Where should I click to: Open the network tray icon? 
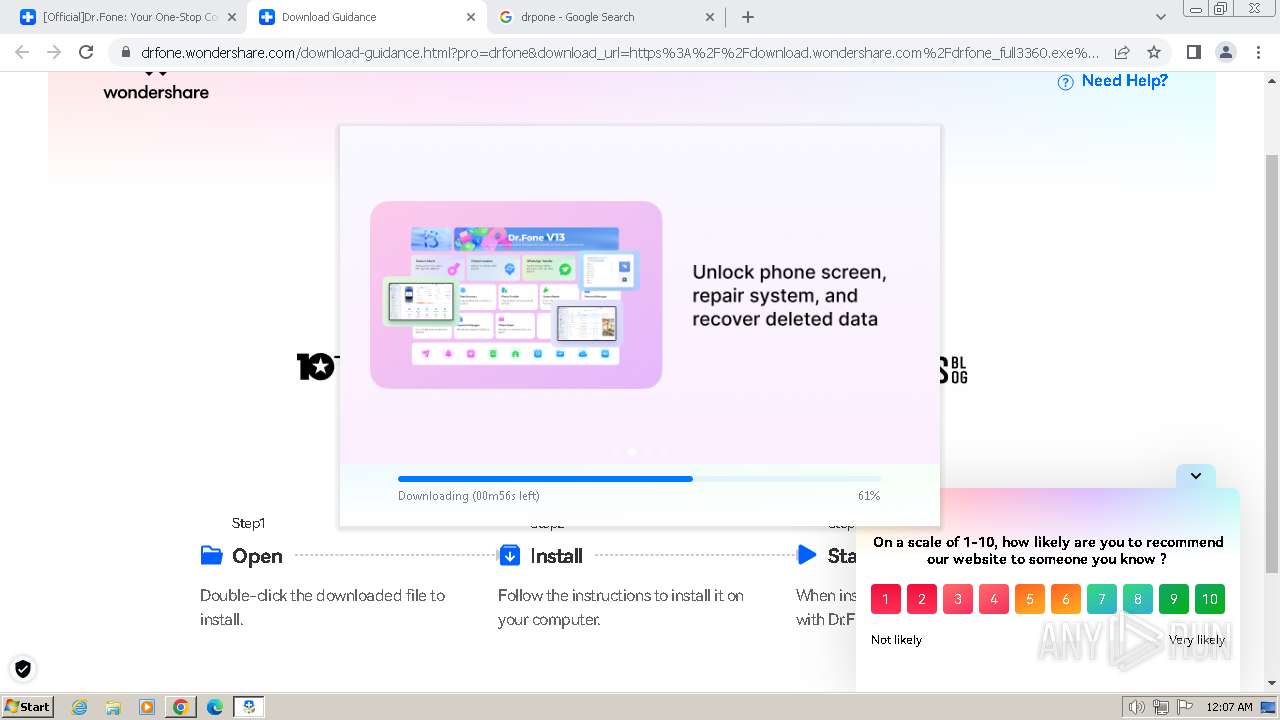pos(1161,707)
